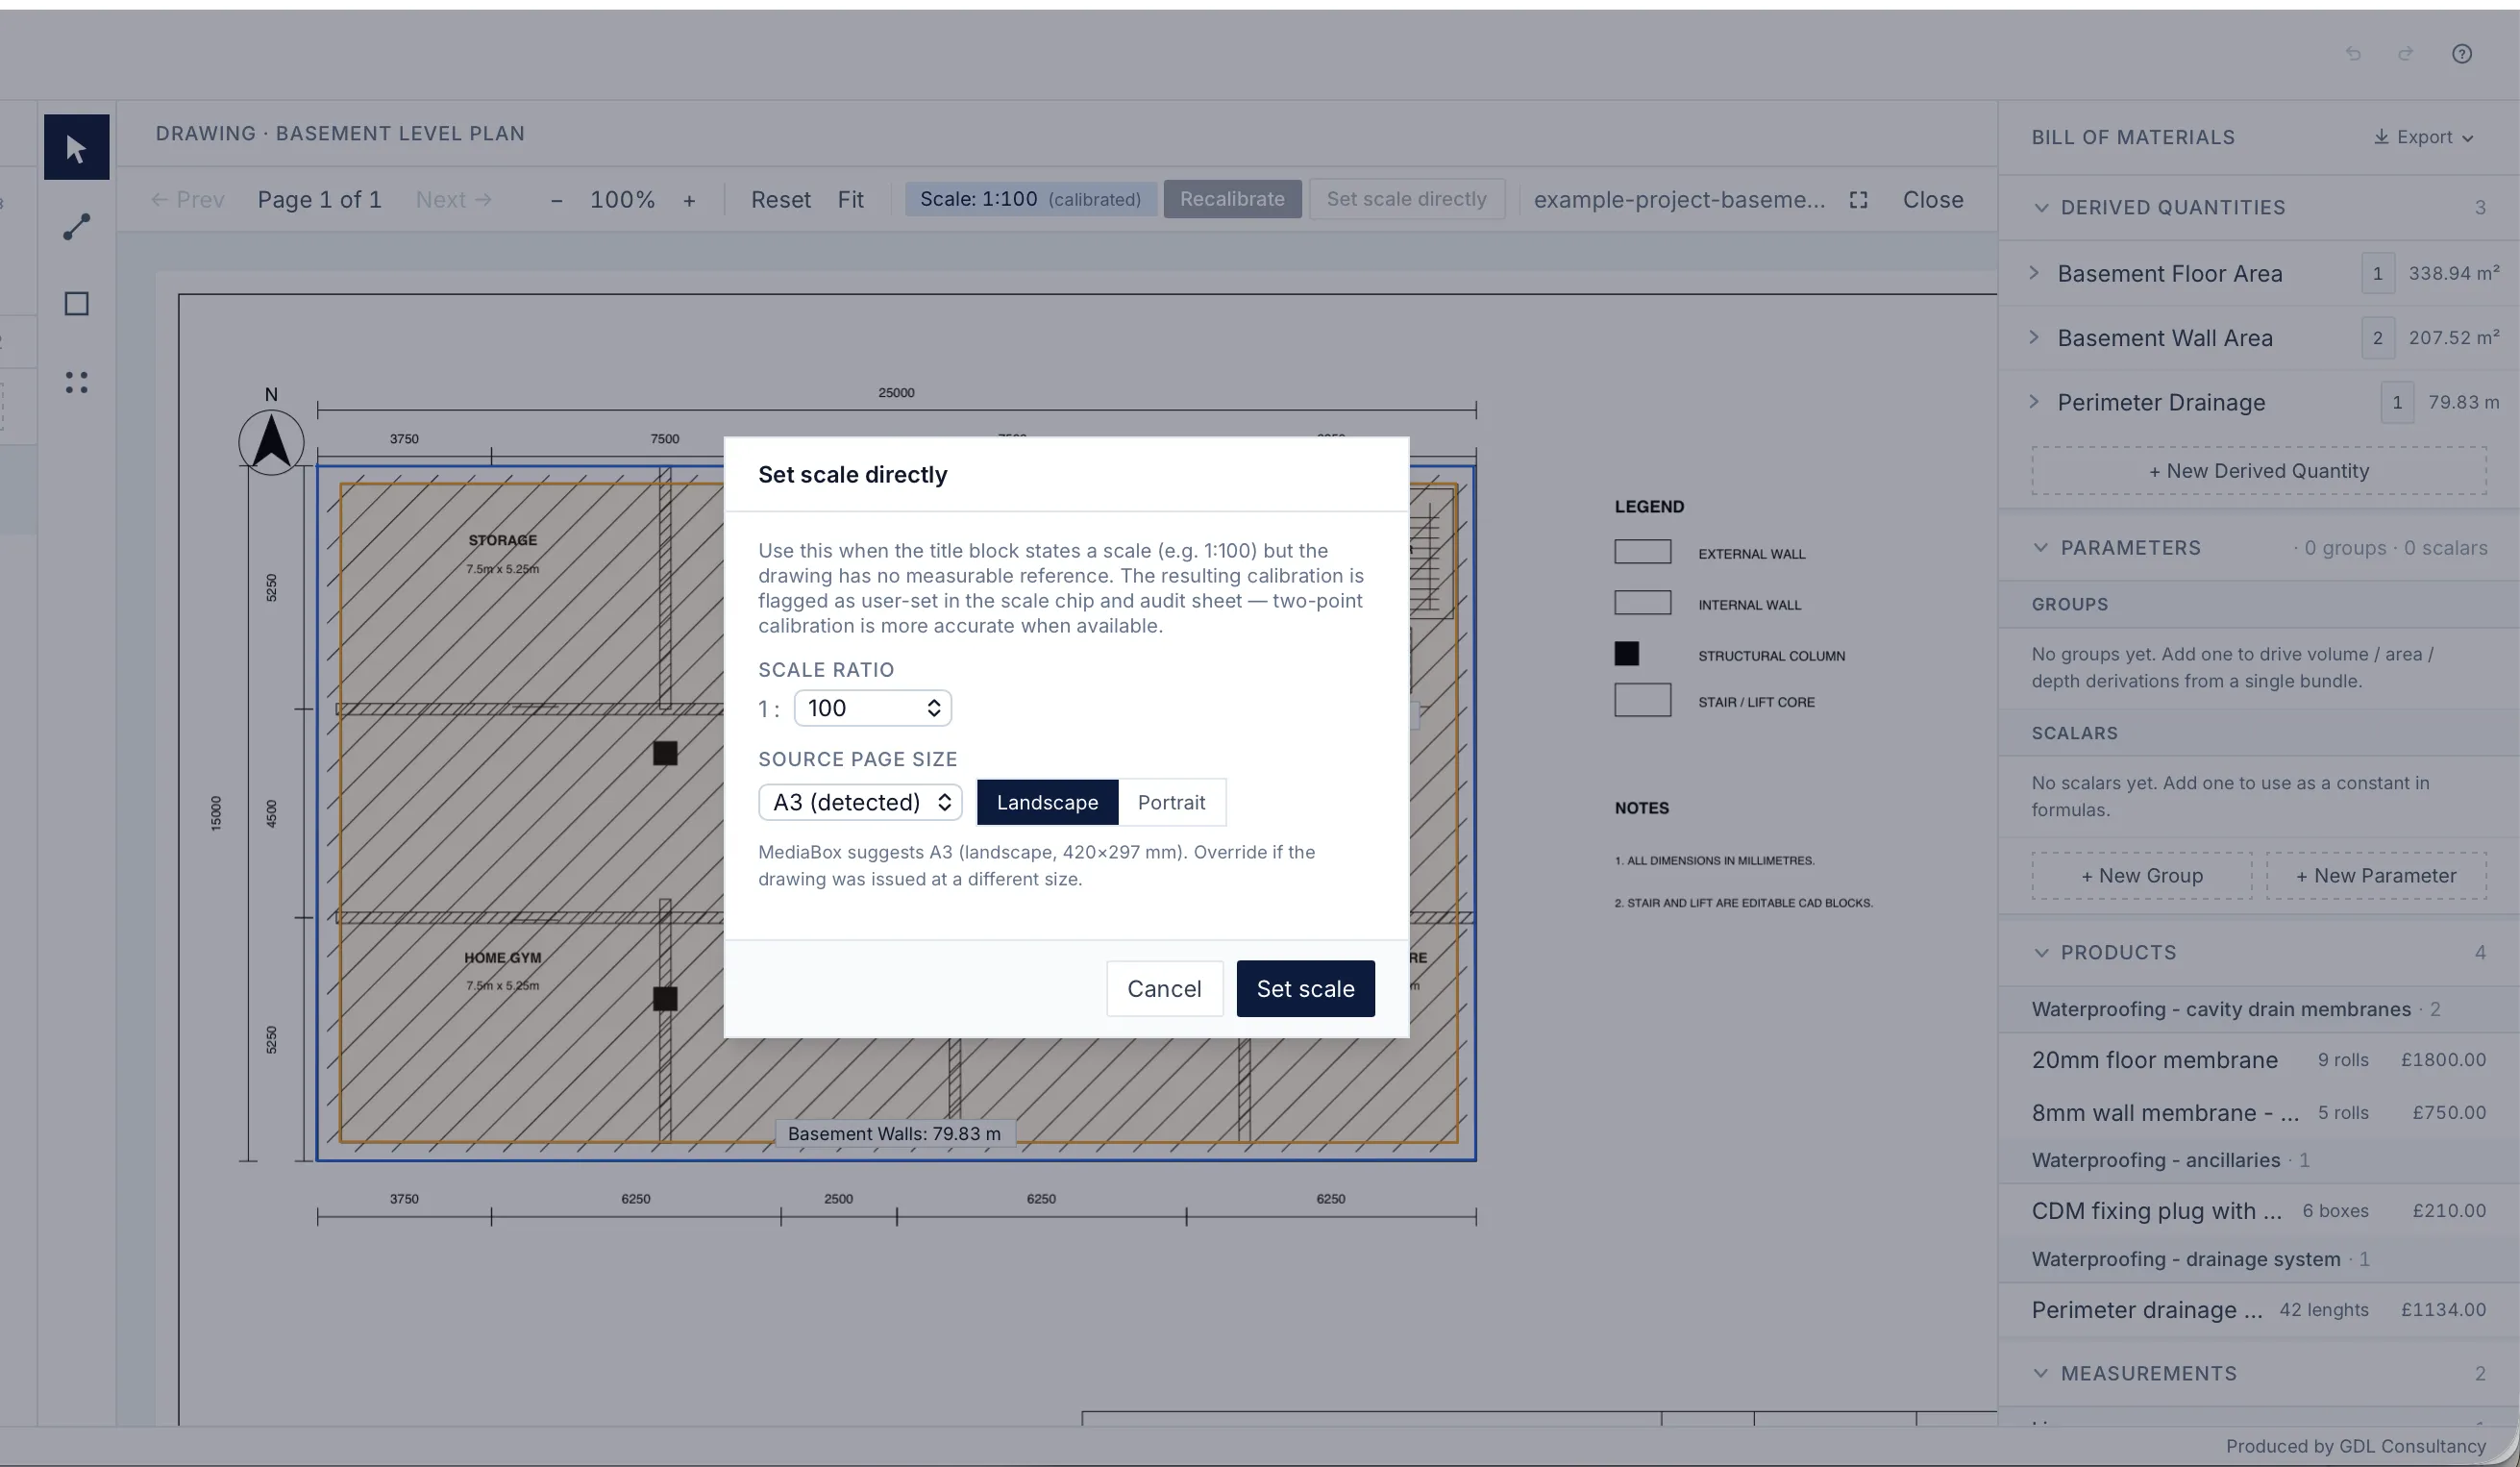Click Reset view in toolbar

coord(780,200)
